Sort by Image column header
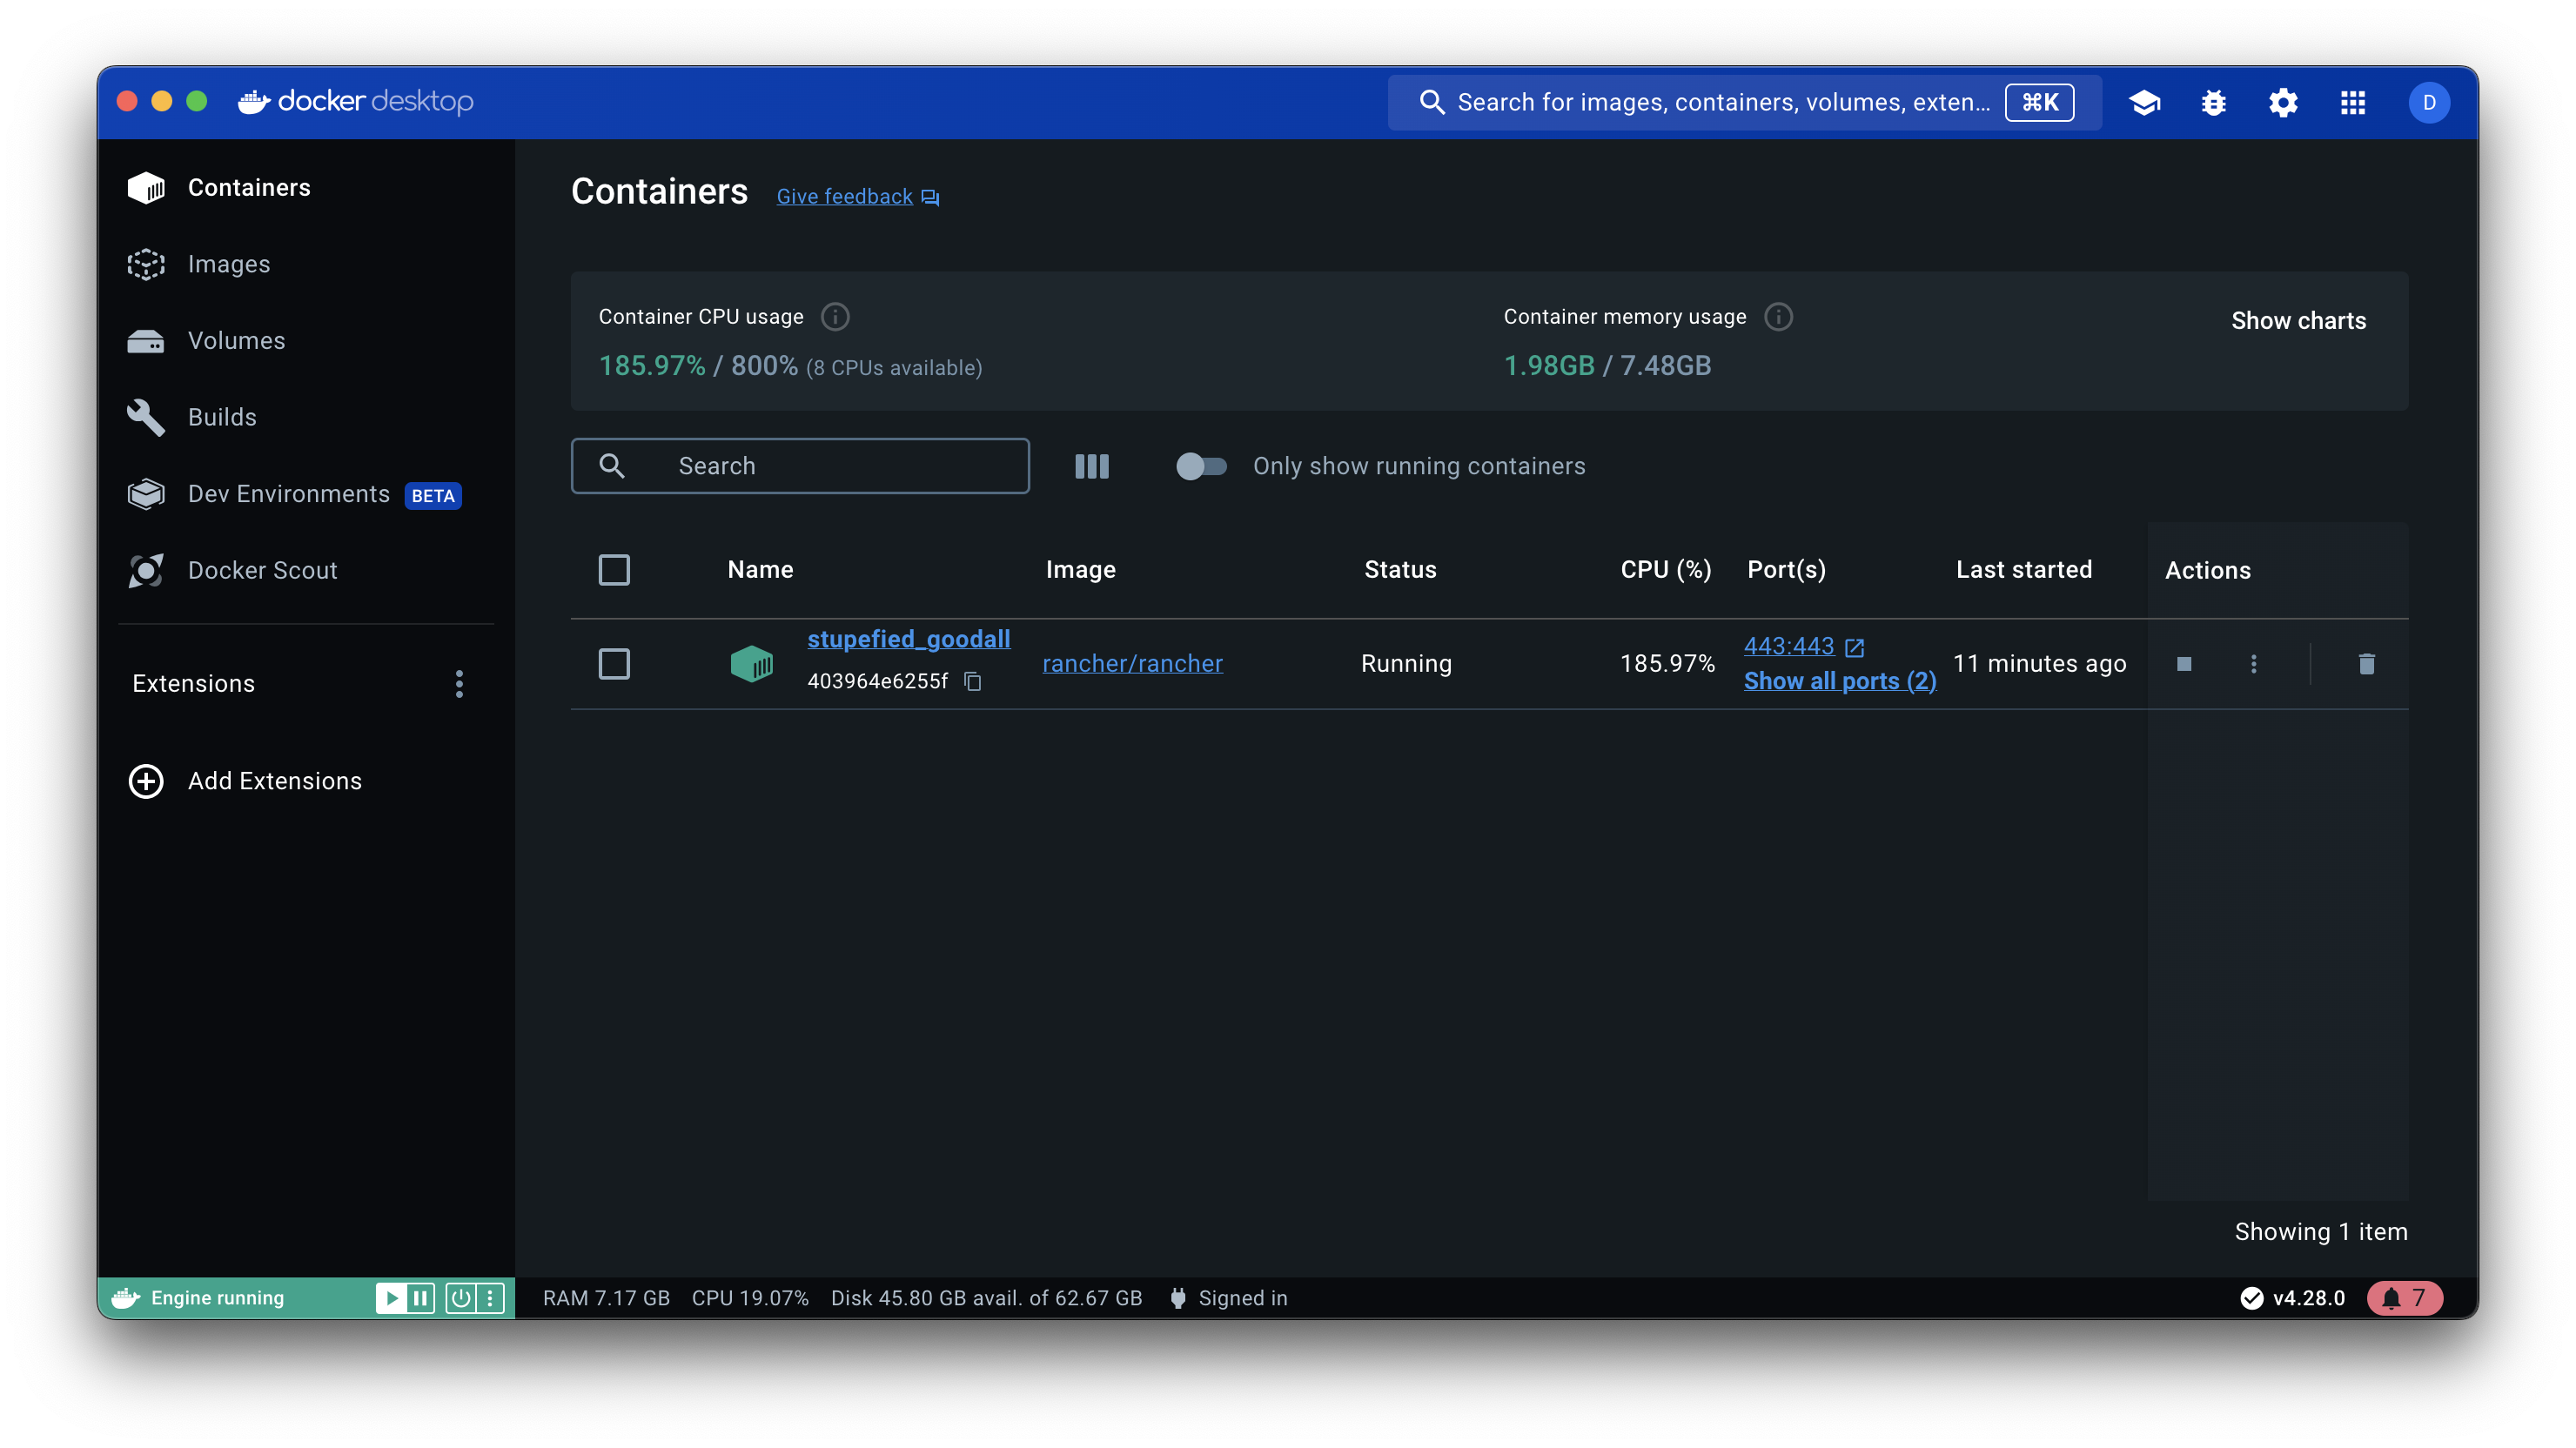 1080,570
